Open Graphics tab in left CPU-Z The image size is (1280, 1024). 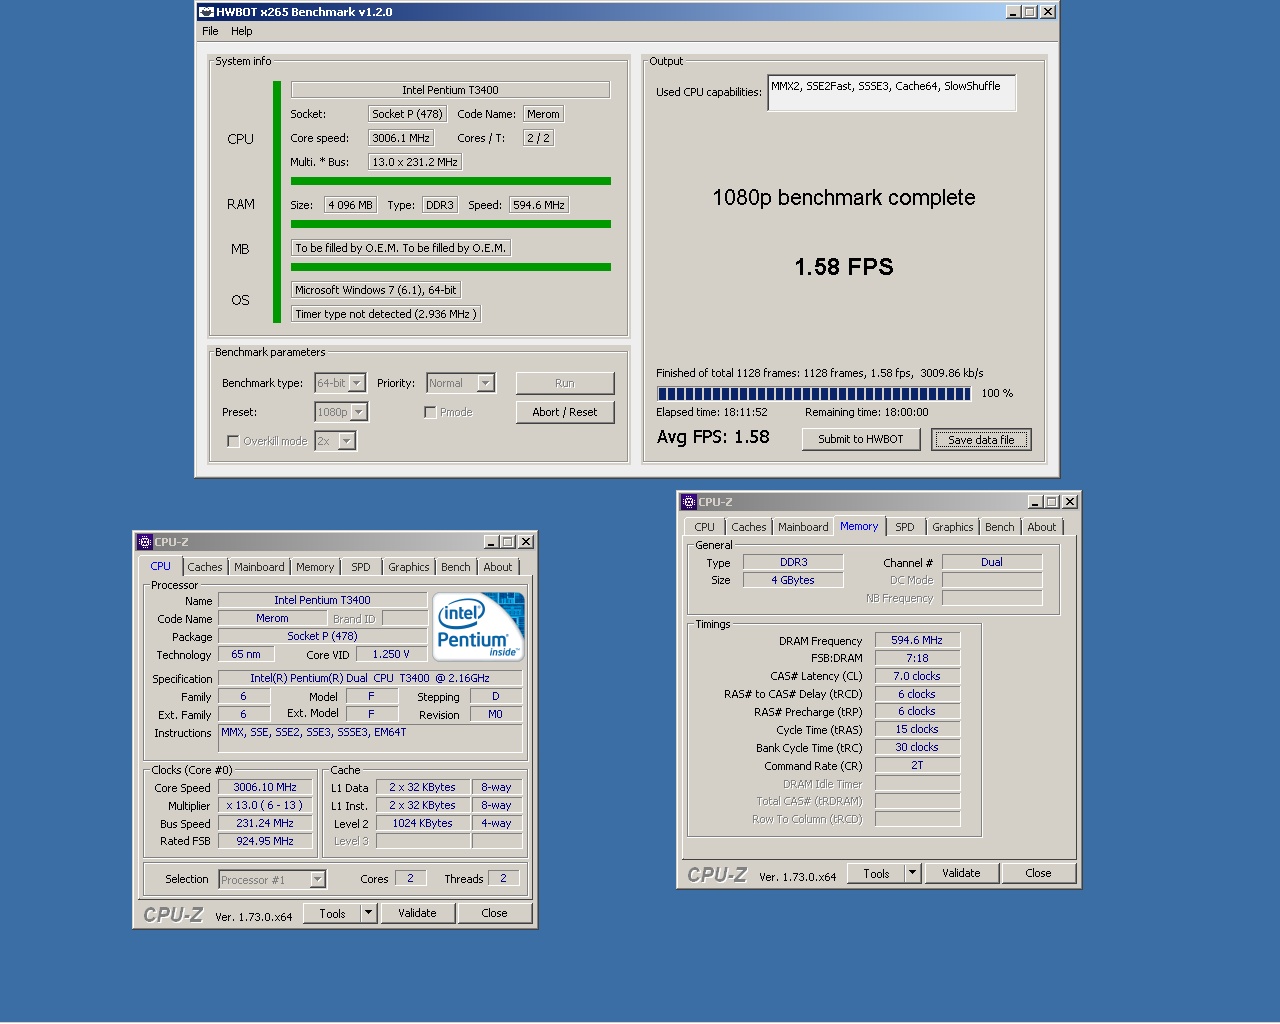pos(409,567)
